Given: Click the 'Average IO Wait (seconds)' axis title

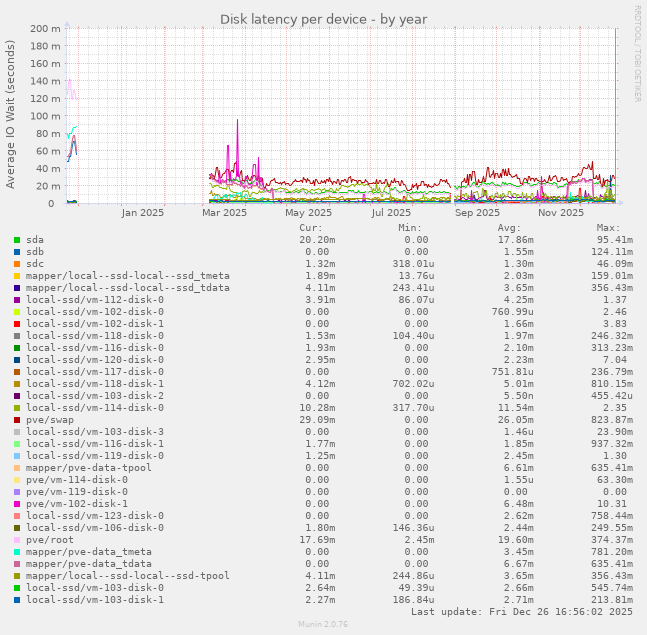Looking at the screenshot, I should click(x=10, y=114).
